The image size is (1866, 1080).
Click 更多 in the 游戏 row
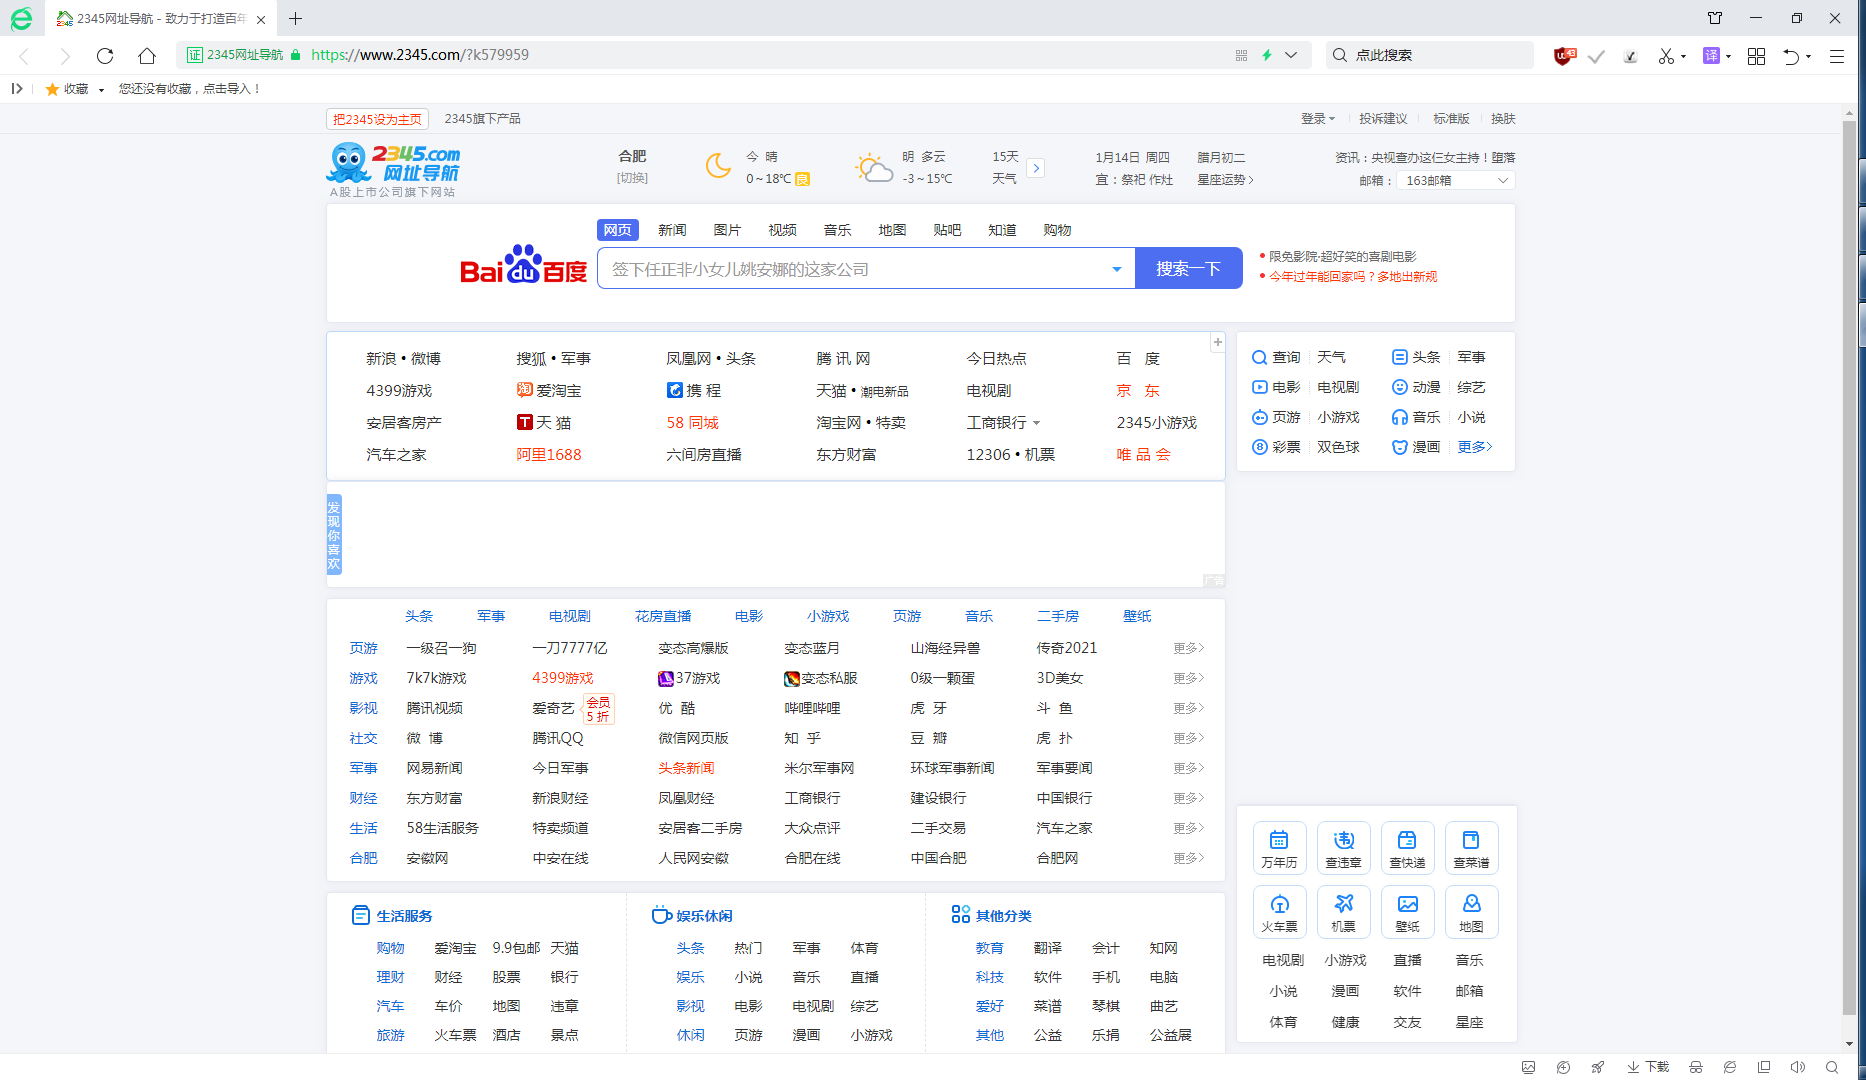1188,678
